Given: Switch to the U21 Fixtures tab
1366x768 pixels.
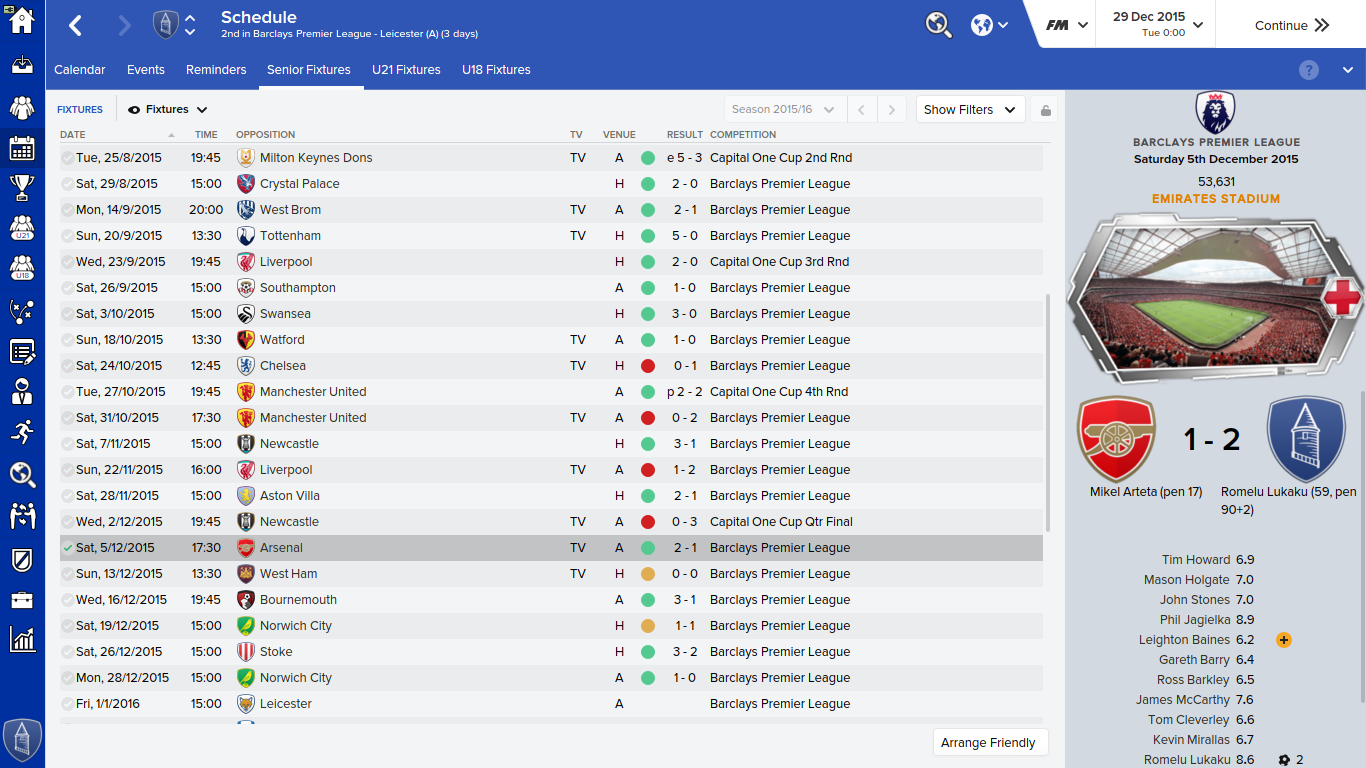Looking at the screenshot, I should (406, 70).
